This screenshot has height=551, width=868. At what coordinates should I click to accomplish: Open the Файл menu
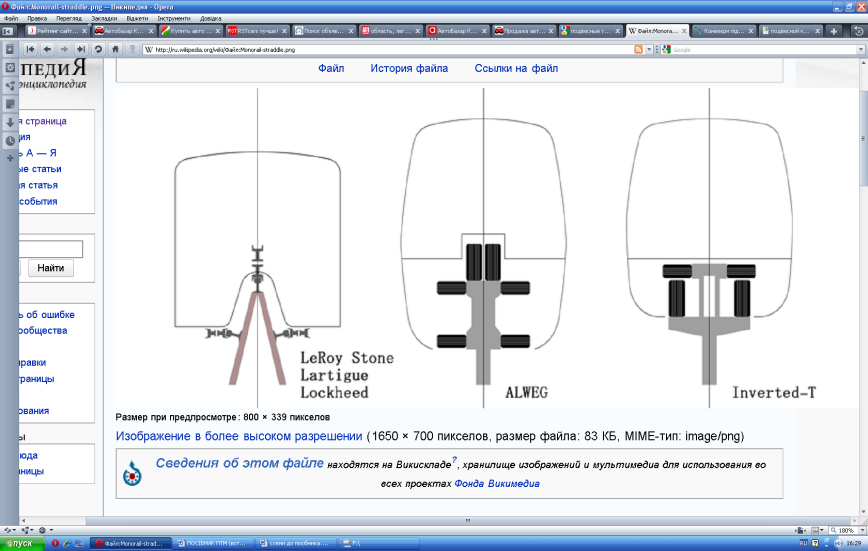coord(11,18)
